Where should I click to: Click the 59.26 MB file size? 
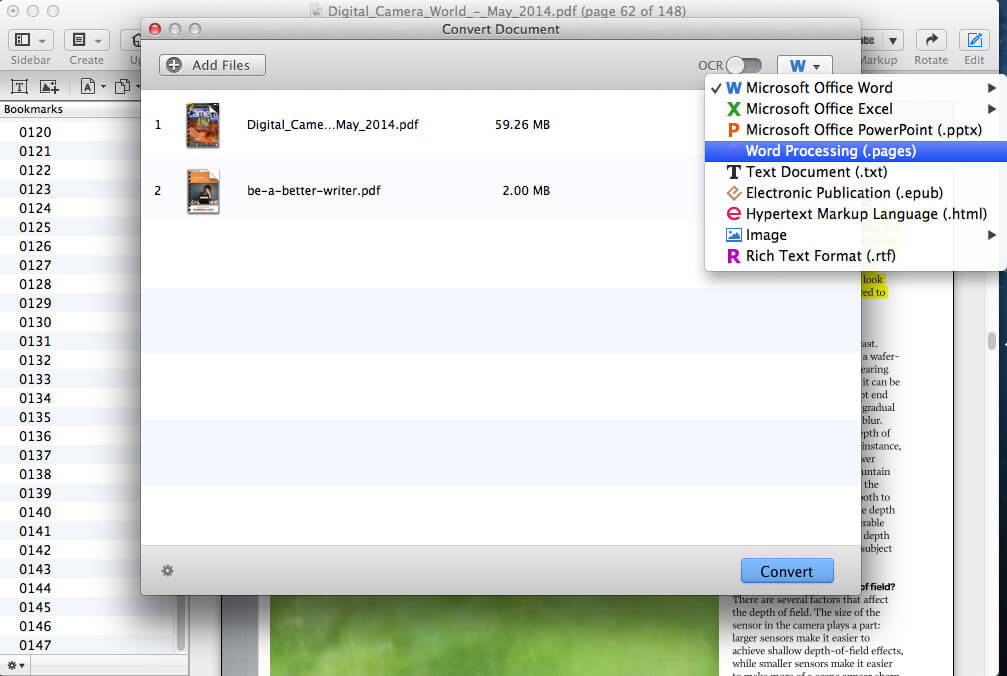522,125
